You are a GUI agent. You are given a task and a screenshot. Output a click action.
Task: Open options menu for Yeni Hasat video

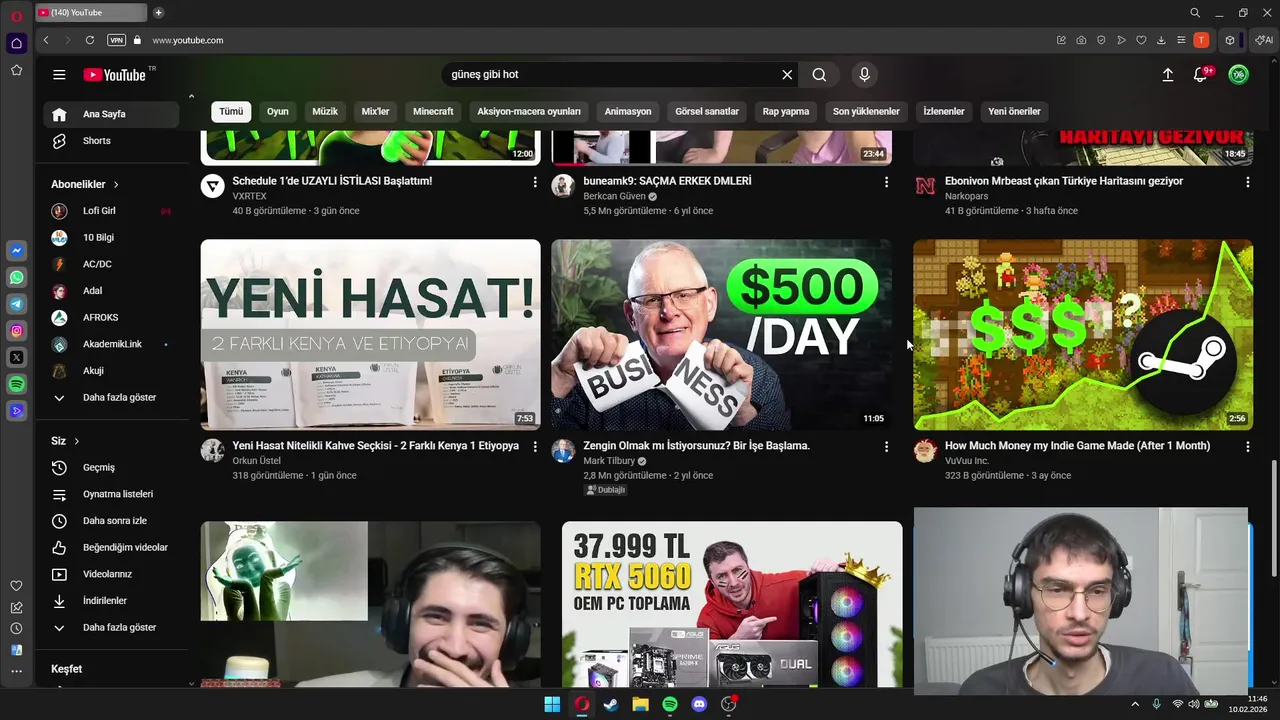coord(535,447)
